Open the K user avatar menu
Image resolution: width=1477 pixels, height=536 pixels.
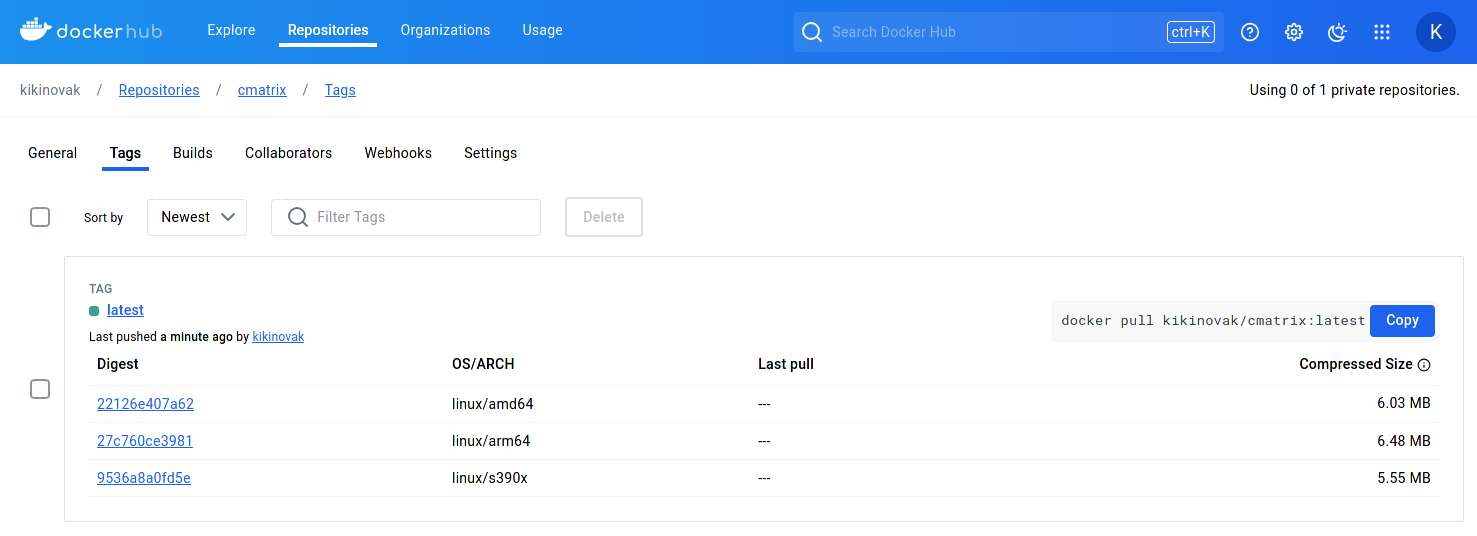pyautogui.click(x=1436, y=32)
